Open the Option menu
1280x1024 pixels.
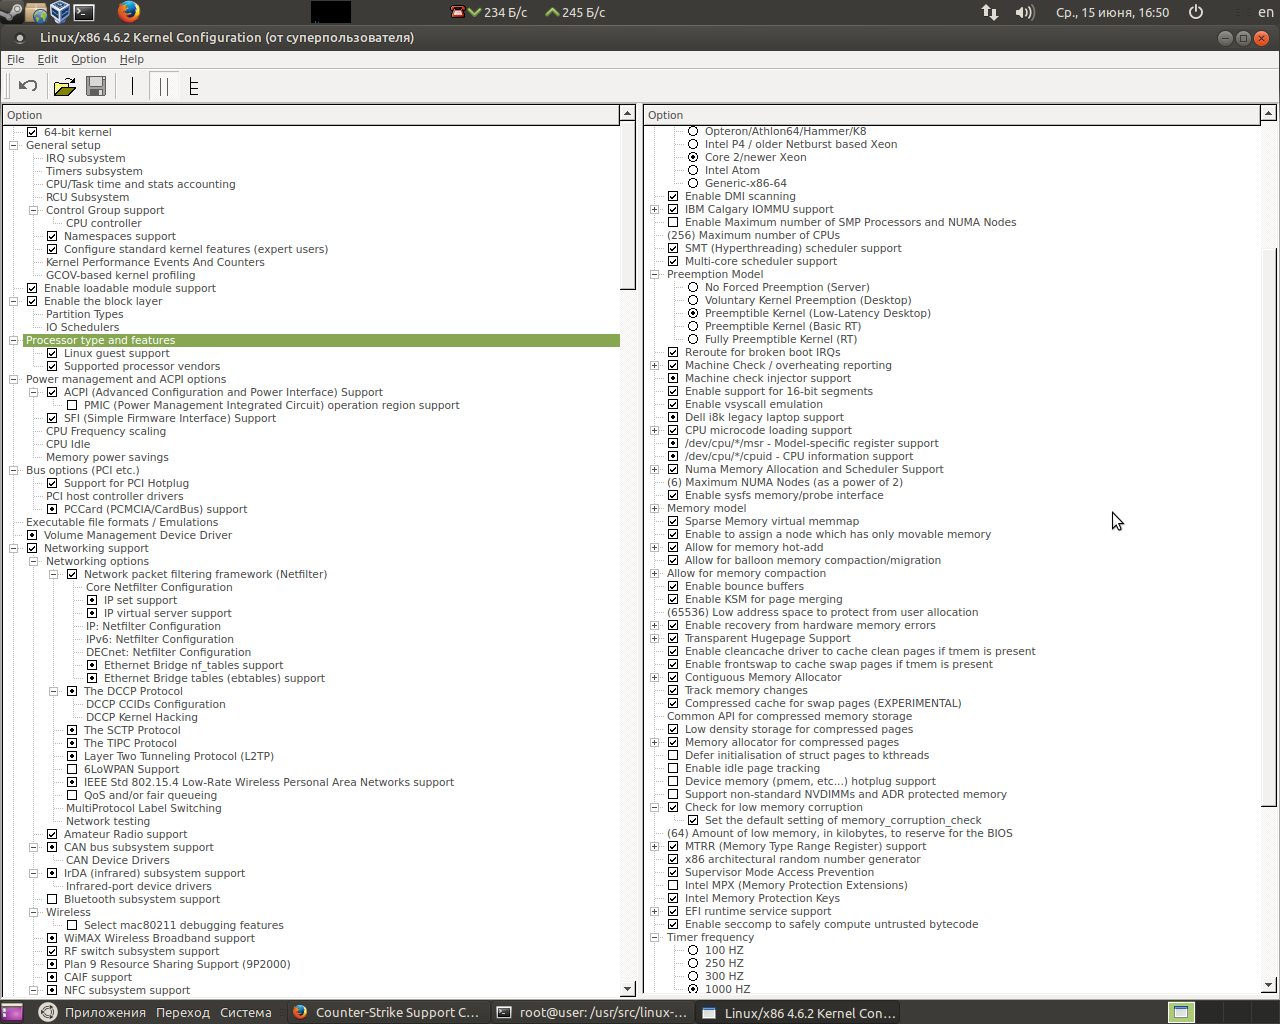(x=89, y=59)
